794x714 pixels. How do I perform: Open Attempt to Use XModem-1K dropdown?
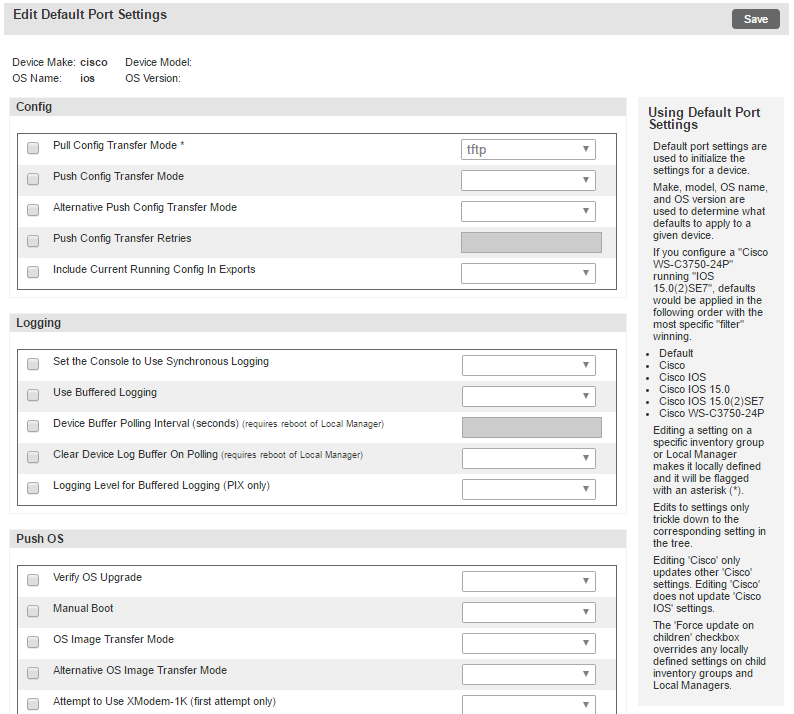(529, 704)
